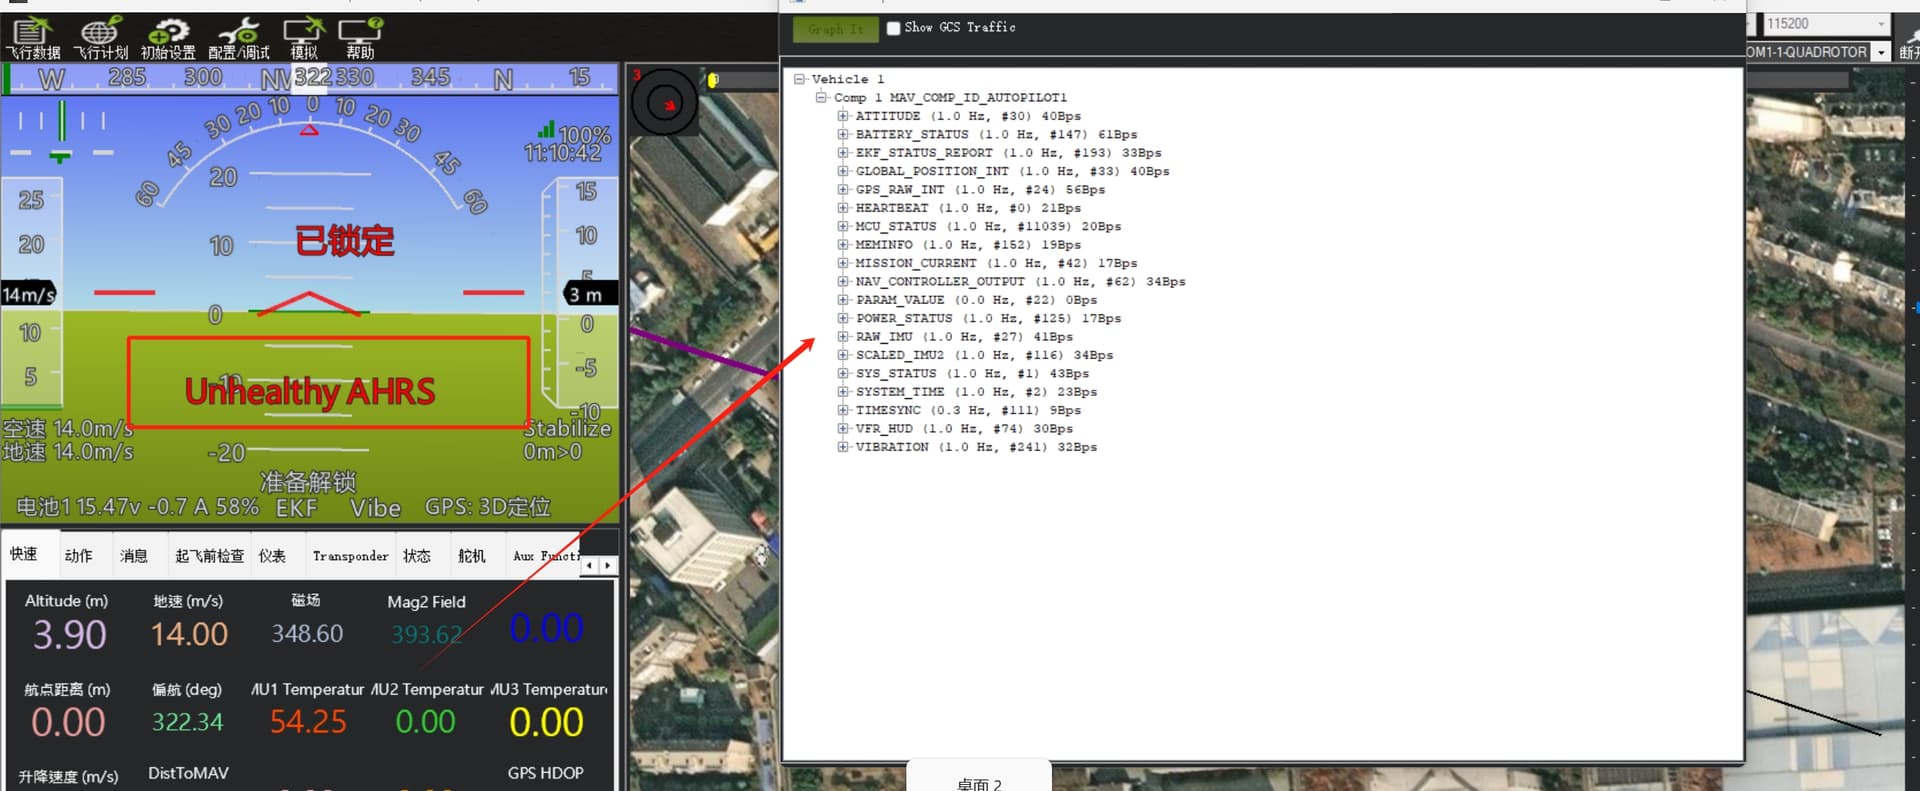Open the 飞行数据 (Flight Data) screen

[33, 39]
